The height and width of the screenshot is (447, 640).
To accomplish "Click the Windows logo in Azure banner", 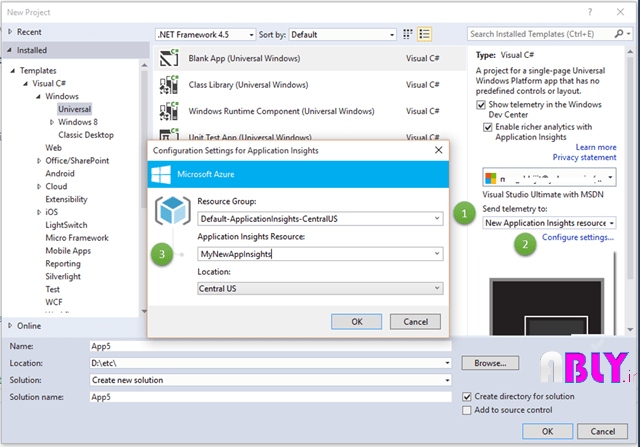I will (x=161, y=174).
